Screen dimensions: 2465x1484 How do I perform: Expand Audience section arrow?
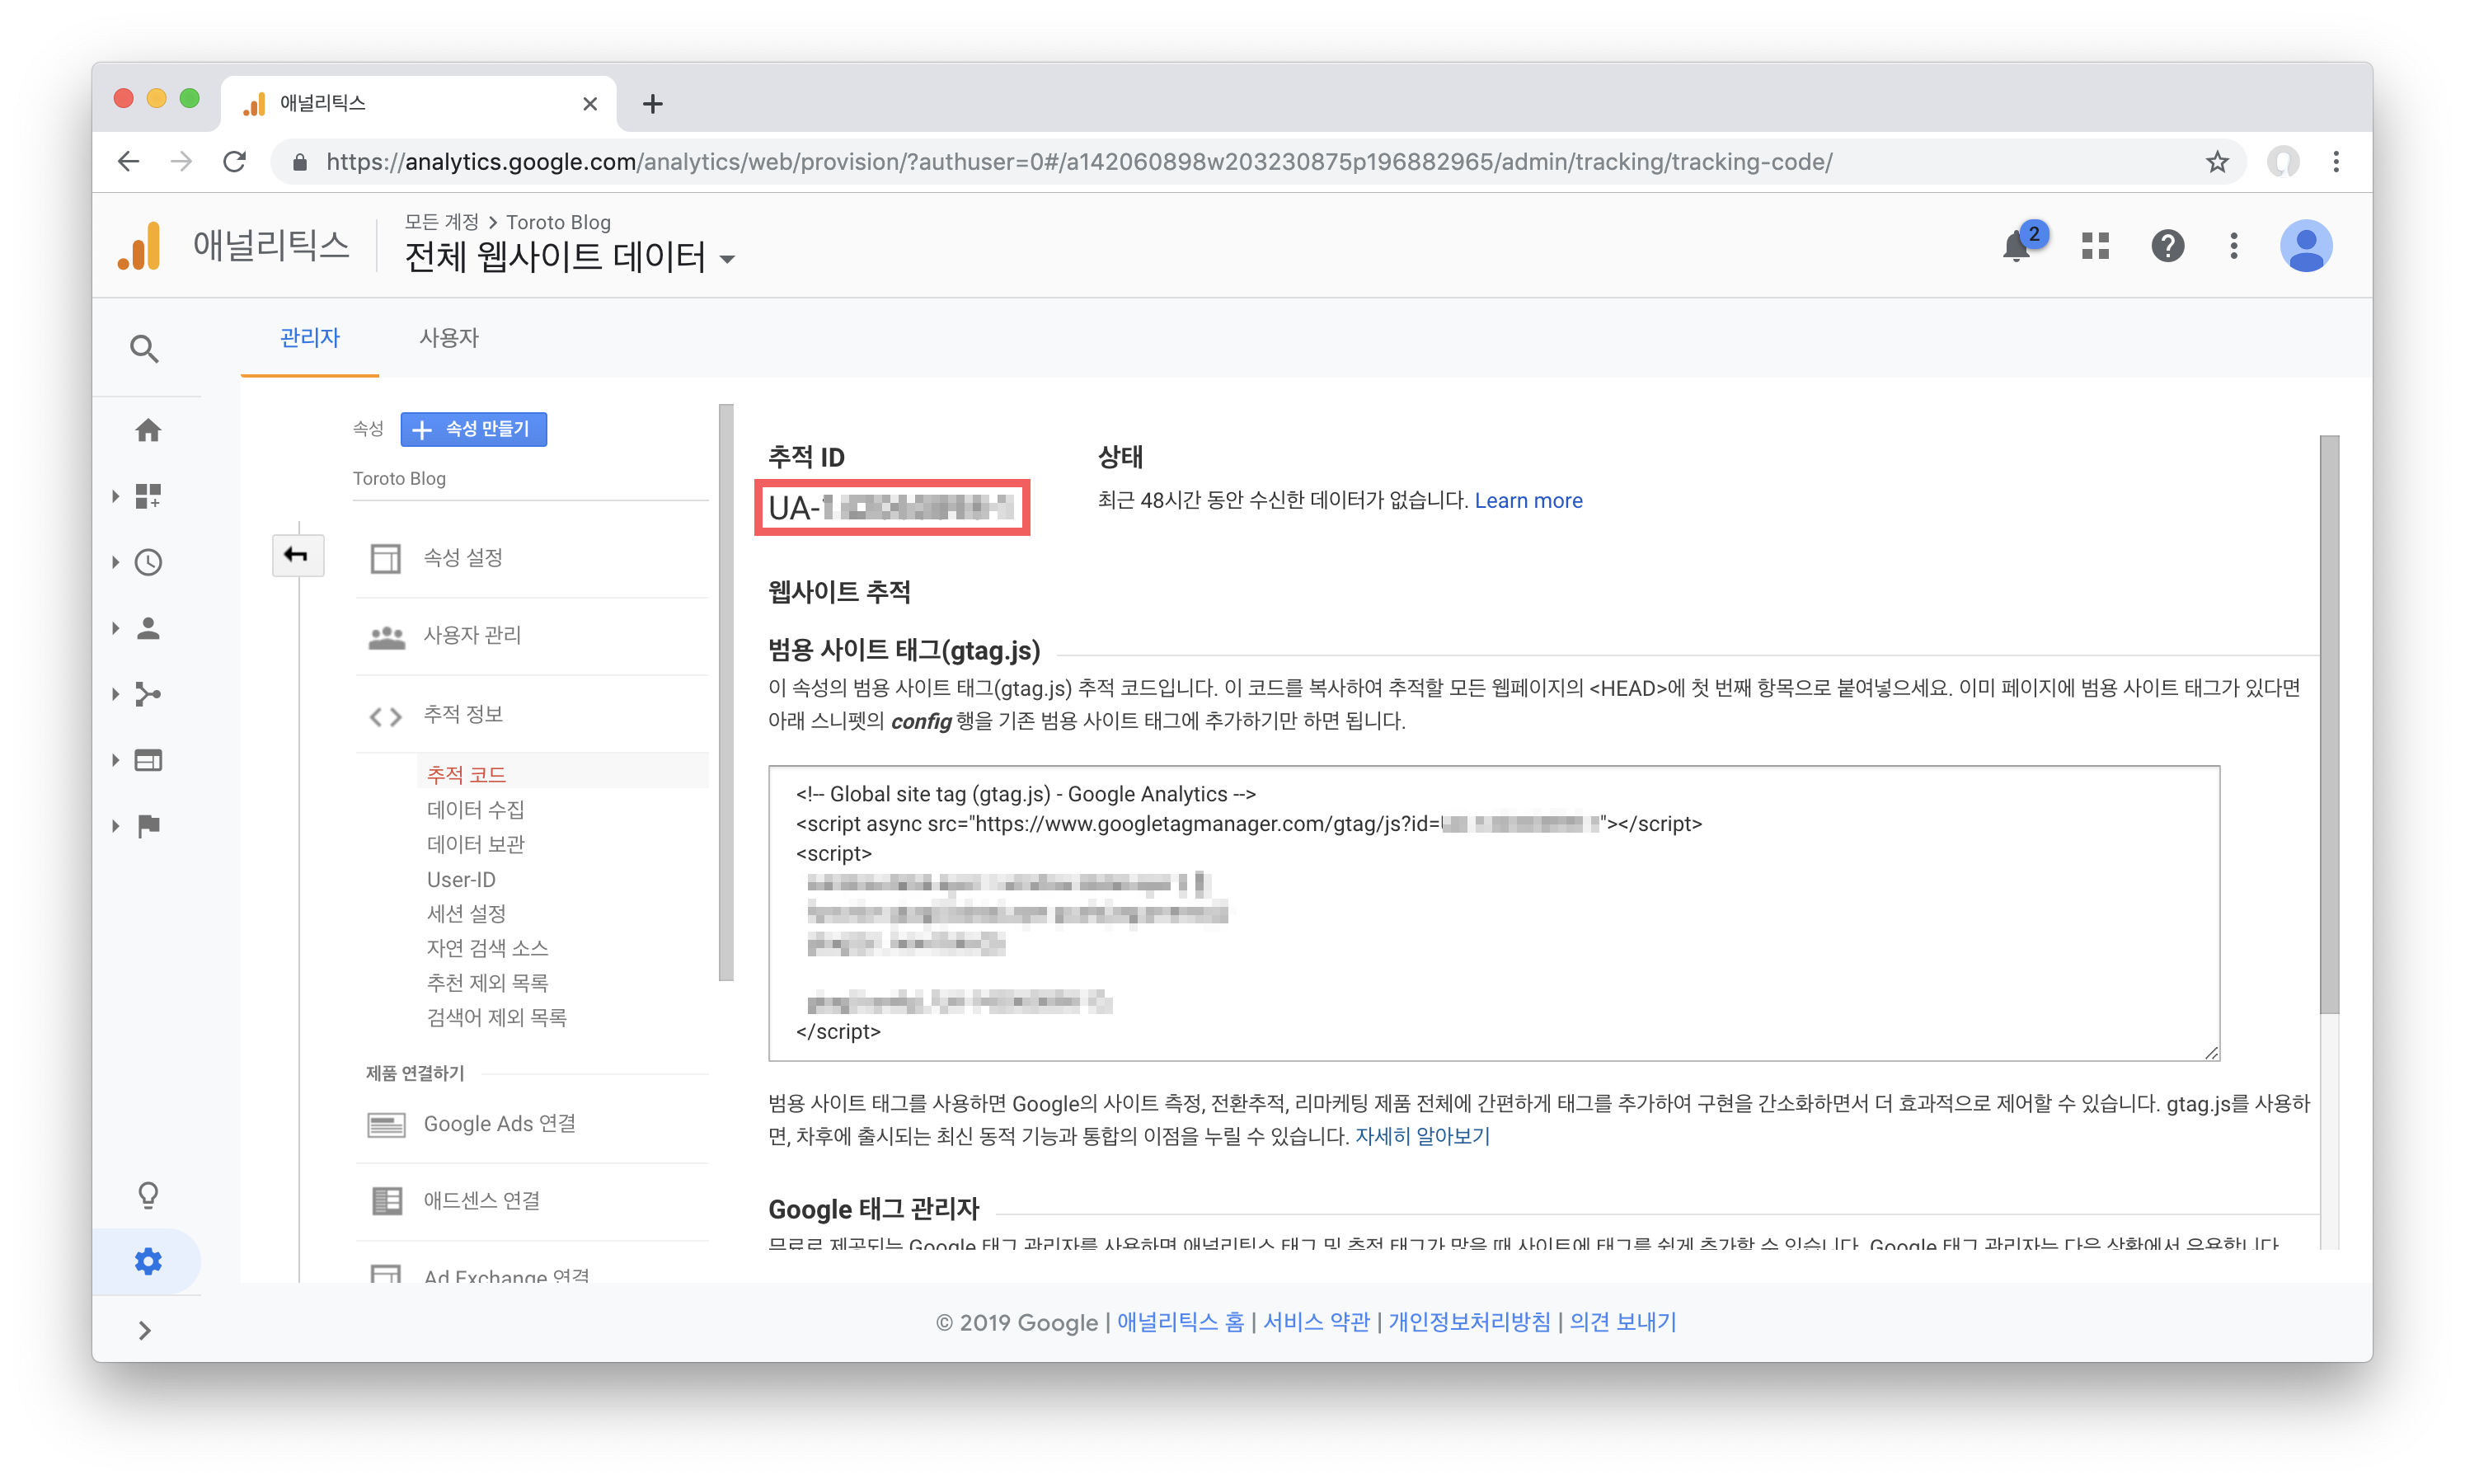[x=115, y=628]
